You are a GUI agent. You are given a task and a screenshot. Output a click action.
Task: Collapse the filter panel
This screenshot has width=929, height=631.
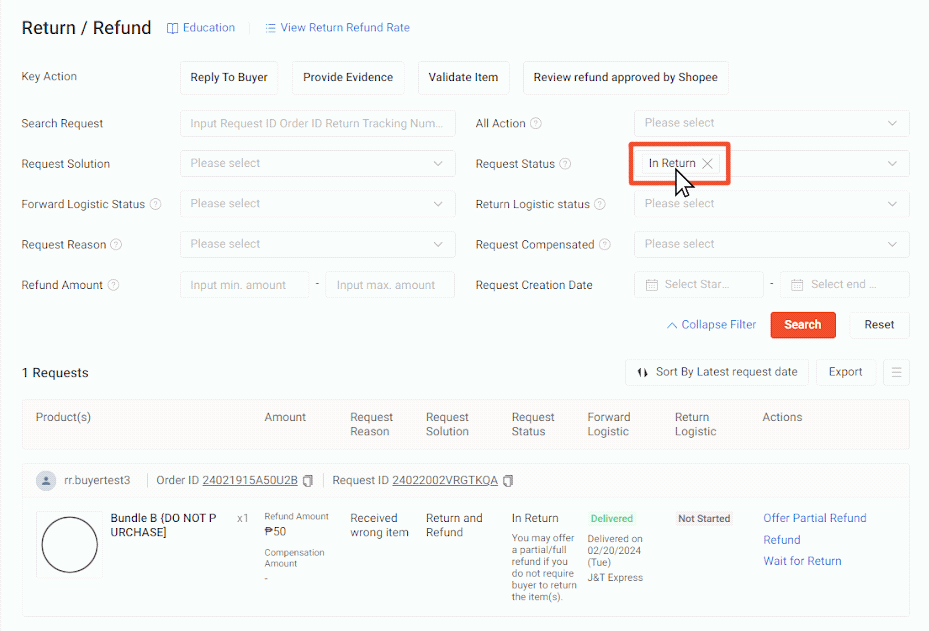(x=711, y=325)
